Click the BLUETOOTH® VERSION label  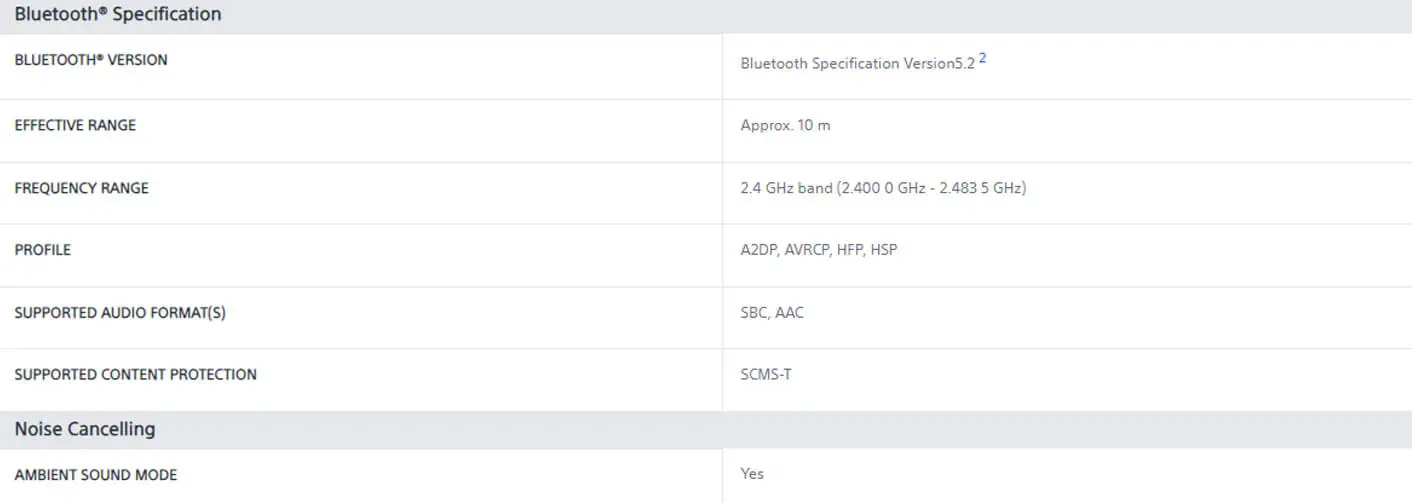[91, 60]
